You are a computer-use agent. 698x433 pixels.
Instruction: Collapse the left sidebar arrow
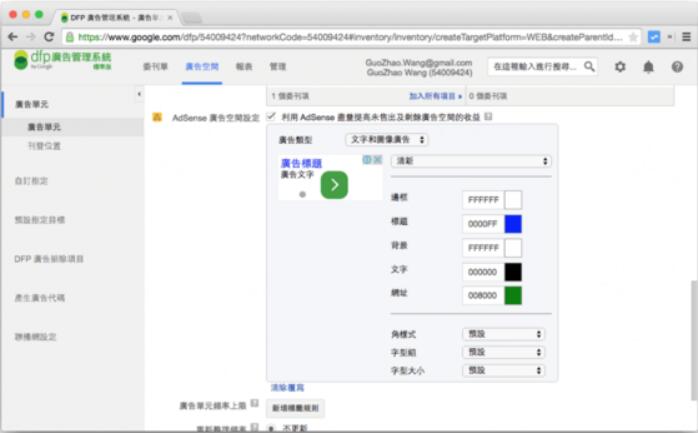tap(138, 95)
